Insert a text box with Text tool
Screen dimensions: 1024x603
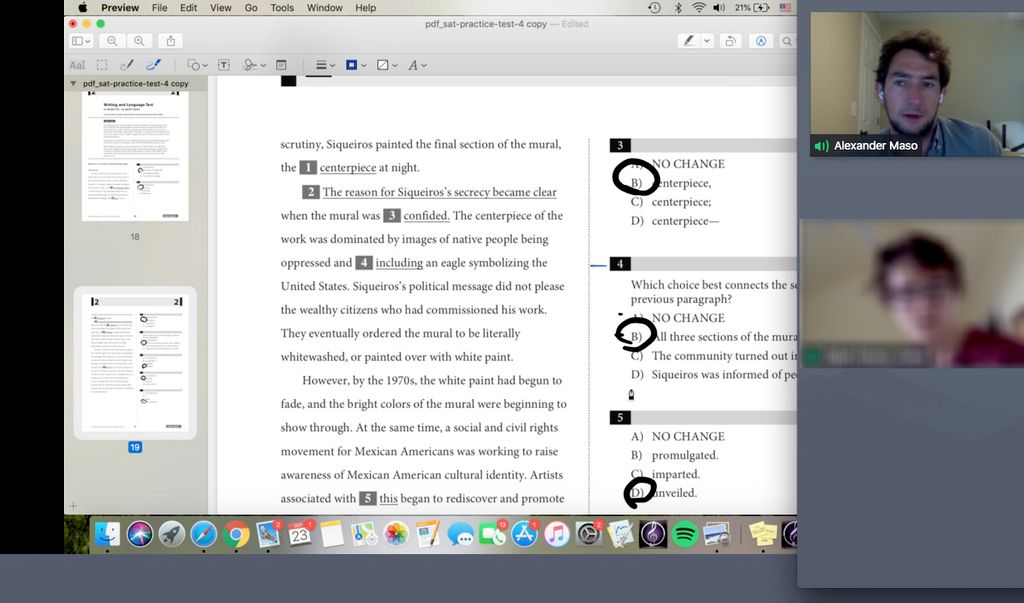tap(223, 65)
